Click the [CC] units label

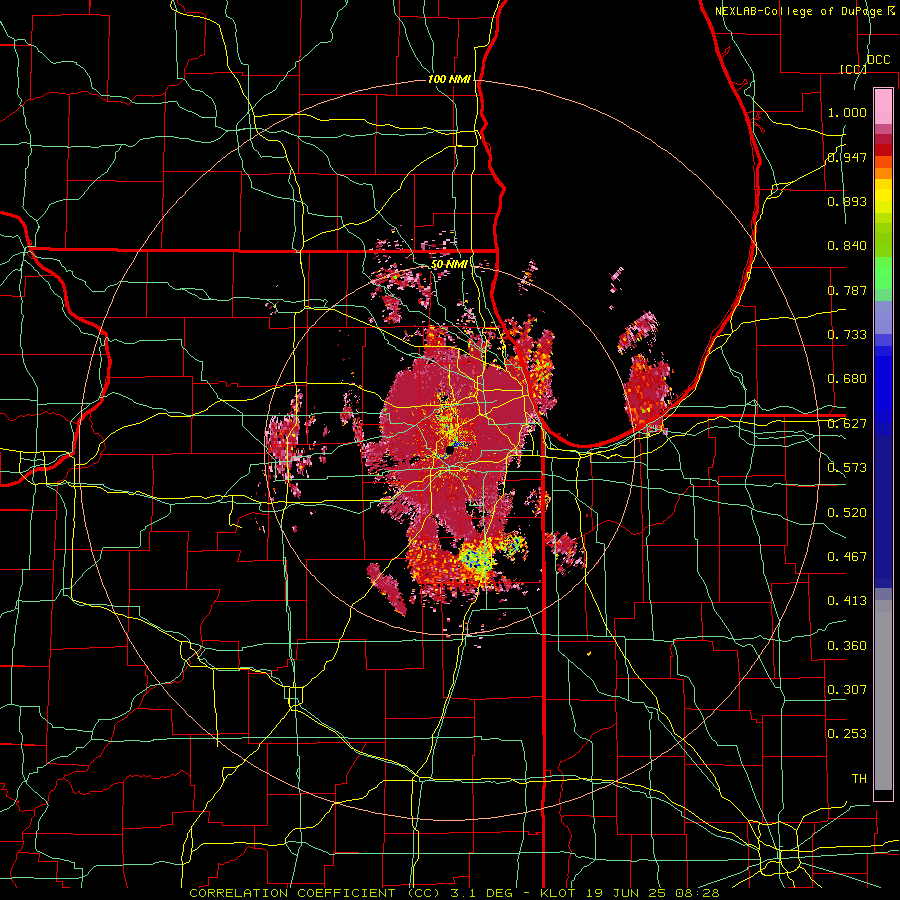853,69
